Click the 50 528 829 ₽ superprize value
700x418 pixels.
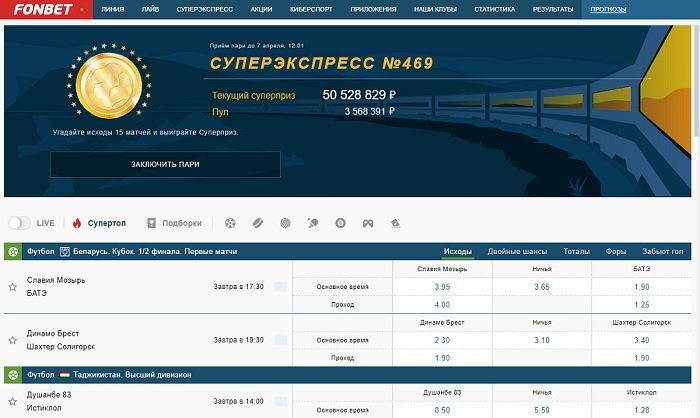coord(359,95)
